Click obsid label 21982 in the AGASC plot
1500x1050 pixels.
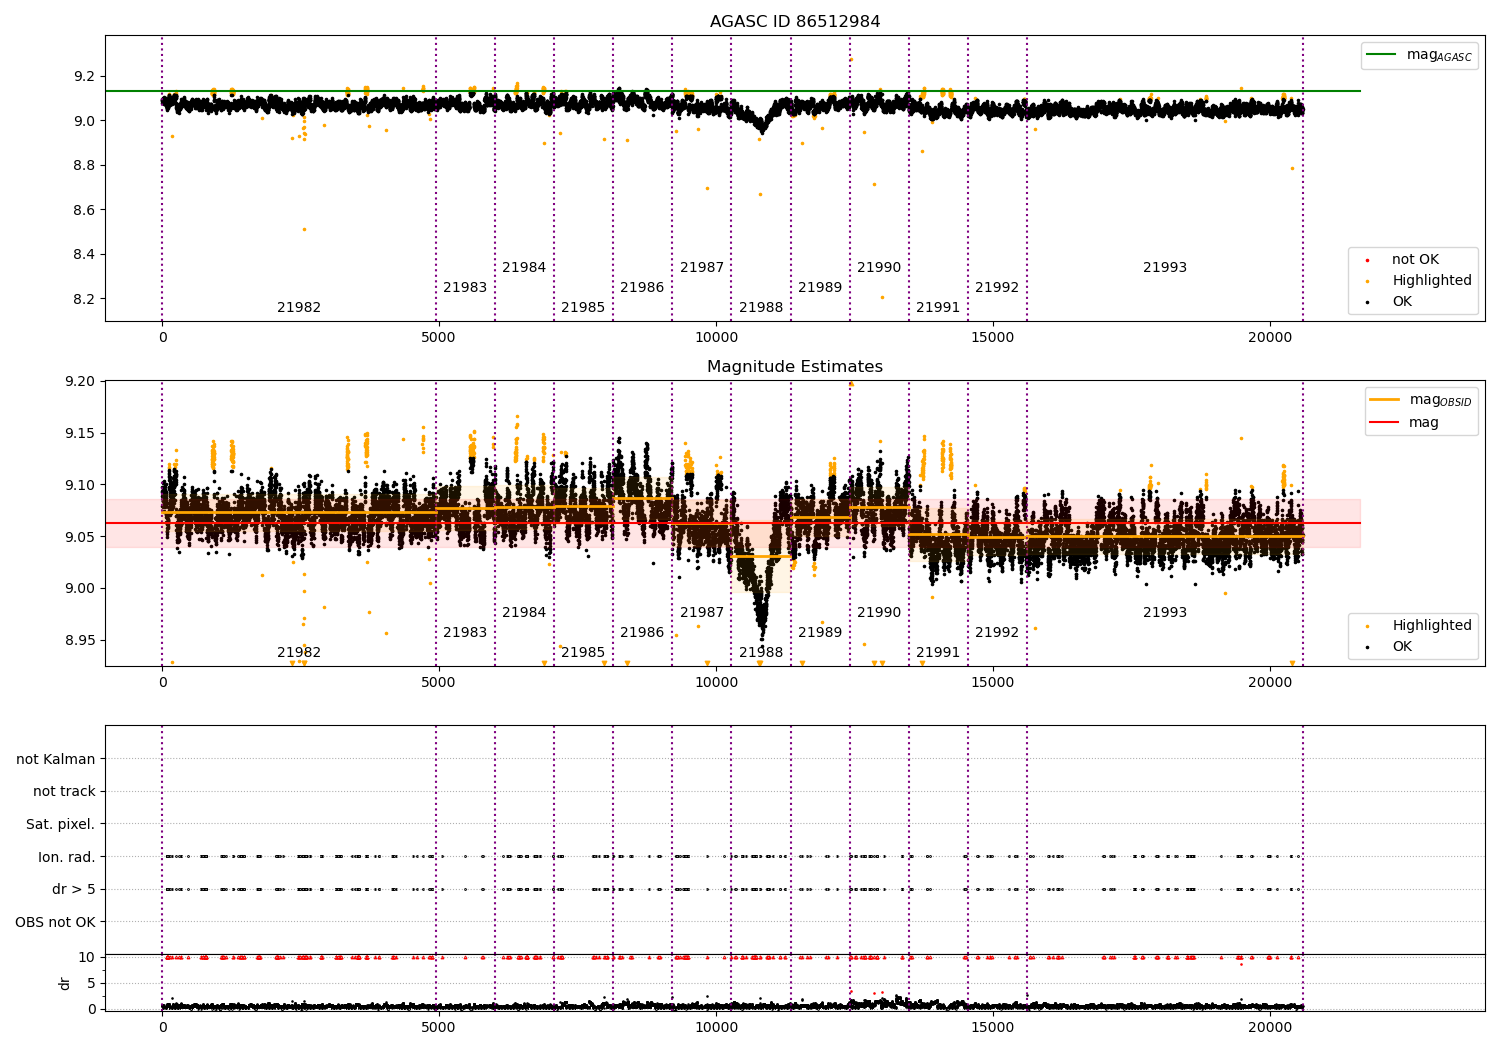tap(299, 307)
